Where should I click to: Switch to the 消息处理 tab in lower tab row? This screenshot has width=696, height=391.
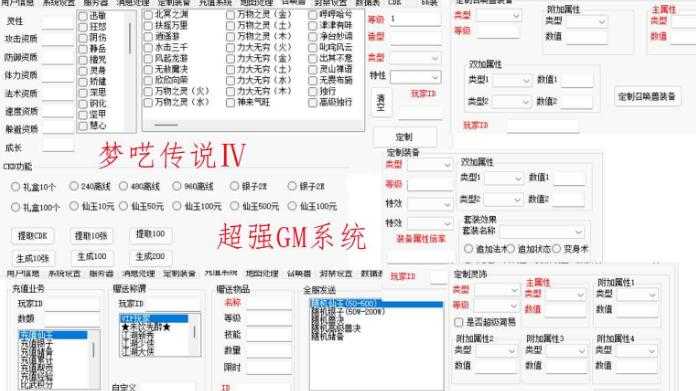click(x=139, y=274)
